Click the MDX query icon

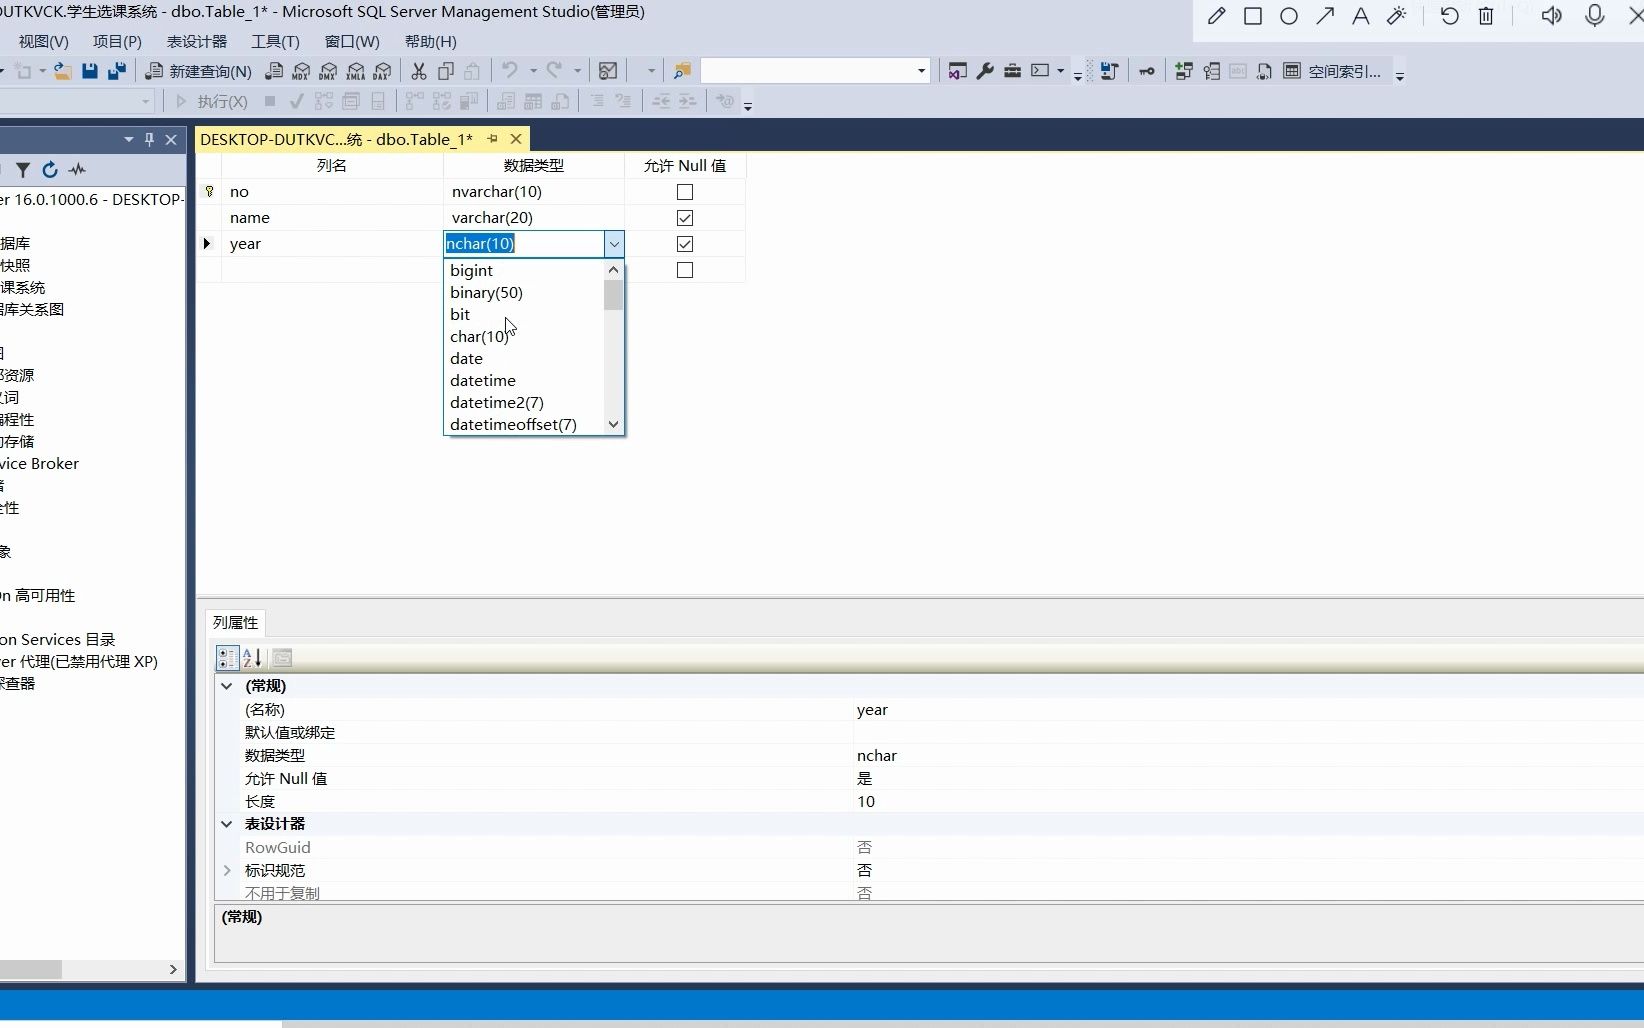tap(301, 71)
